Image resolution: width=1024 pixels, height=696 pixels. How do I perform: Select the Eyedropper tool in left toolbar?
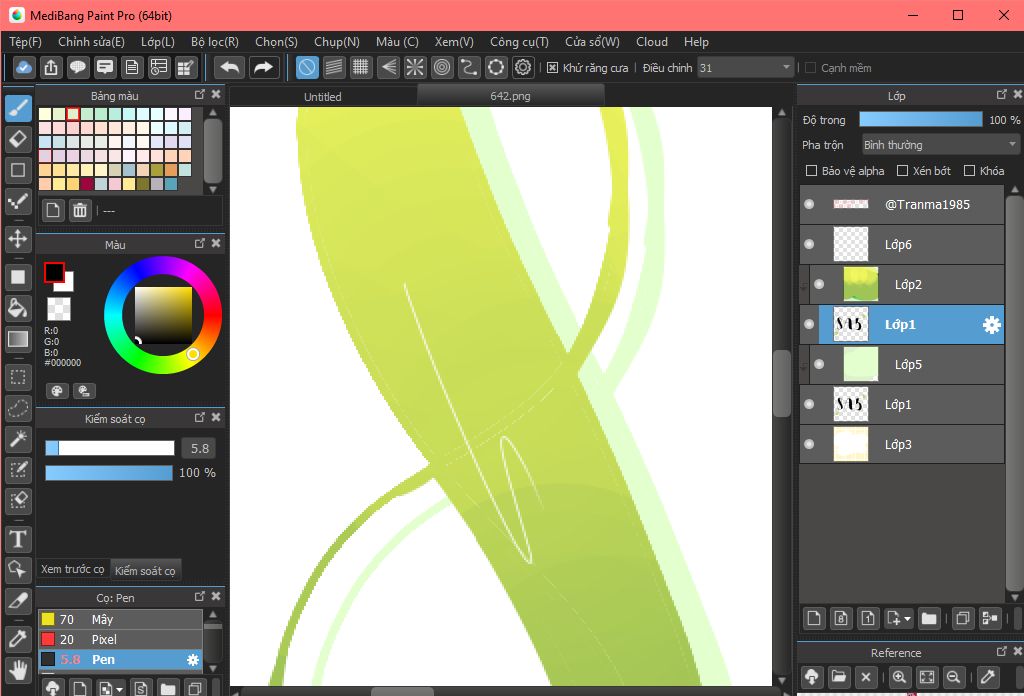coord(18,639)
